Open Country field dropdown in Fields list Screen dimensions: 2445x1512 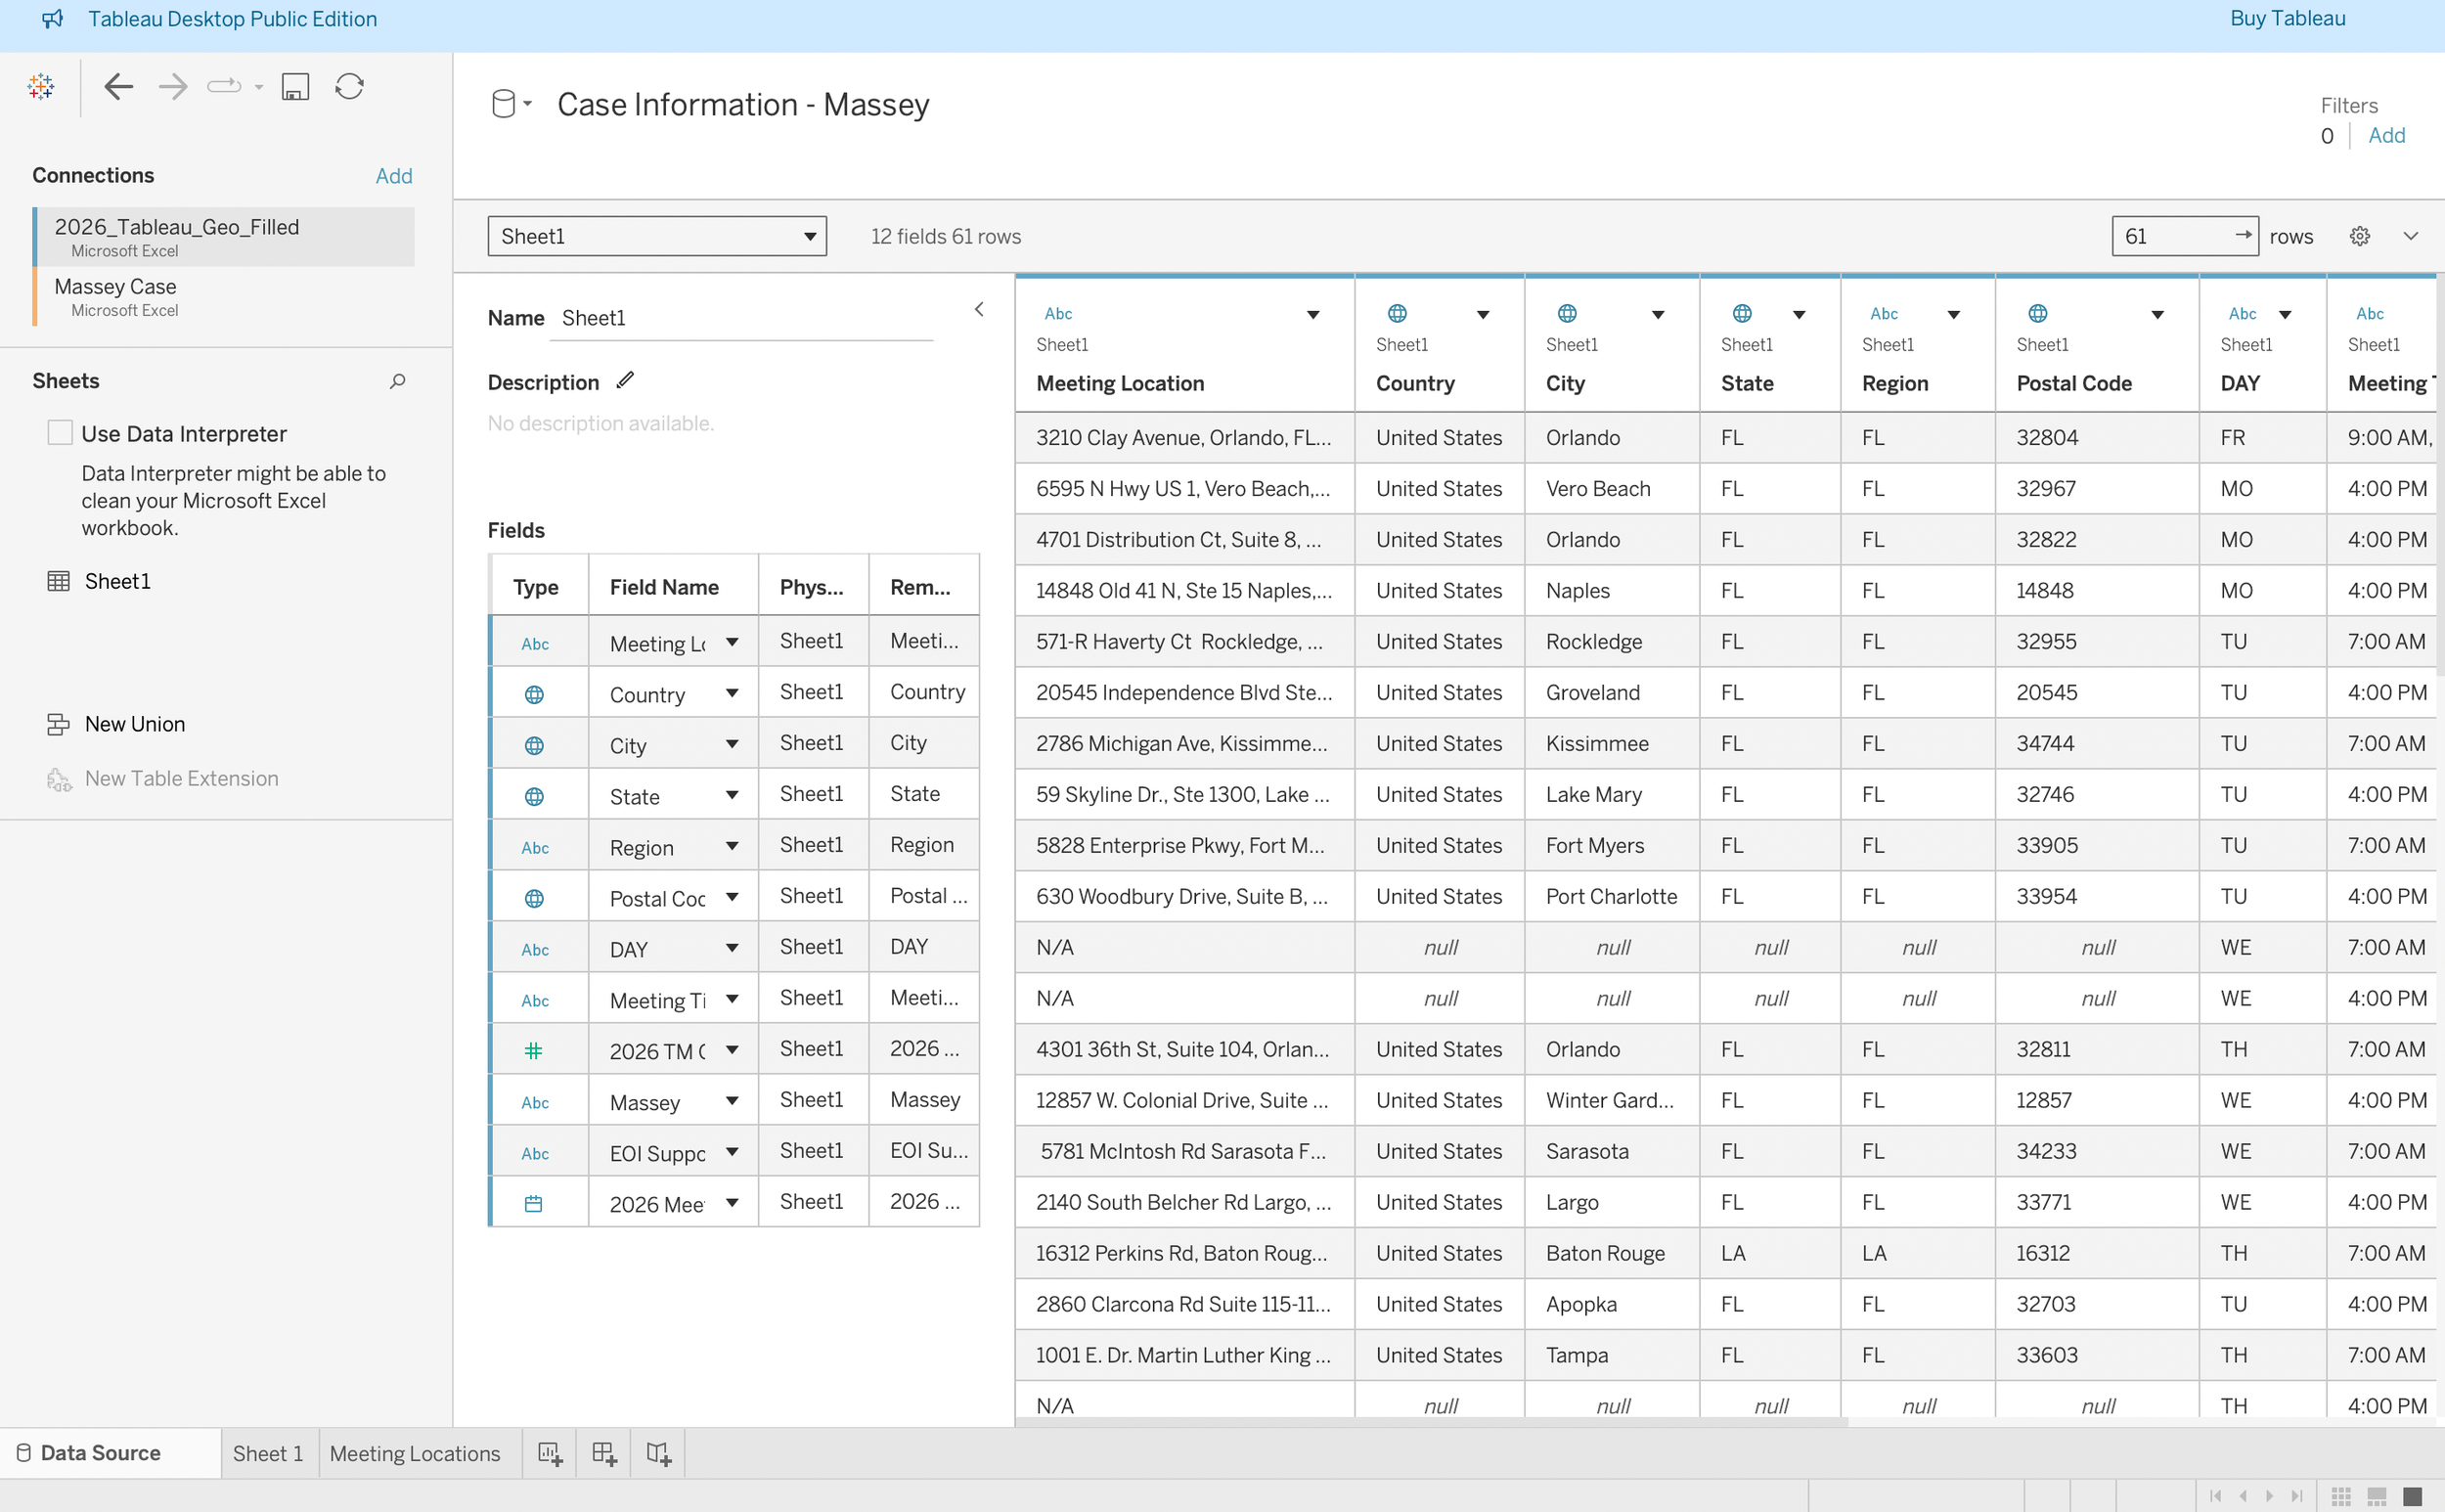tap(732, 694)
